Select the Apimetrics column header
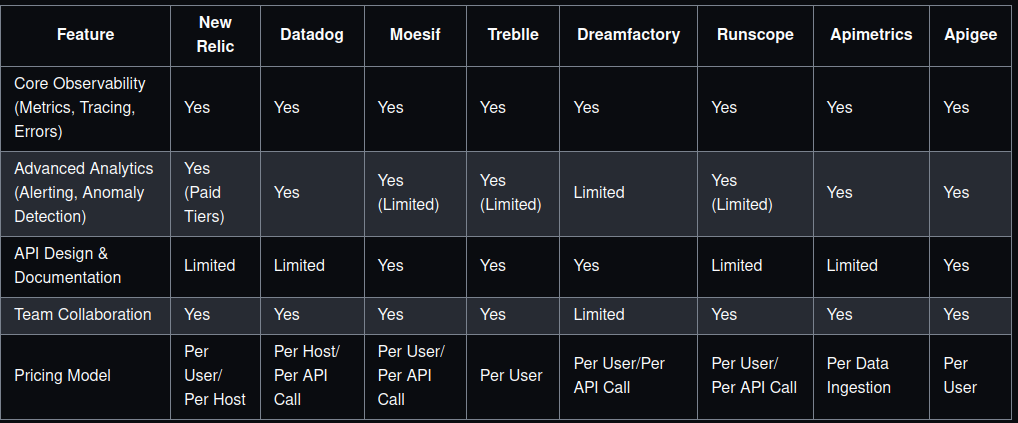The width and height of the screenshot is (1018, 423). (x=871, y=34)
